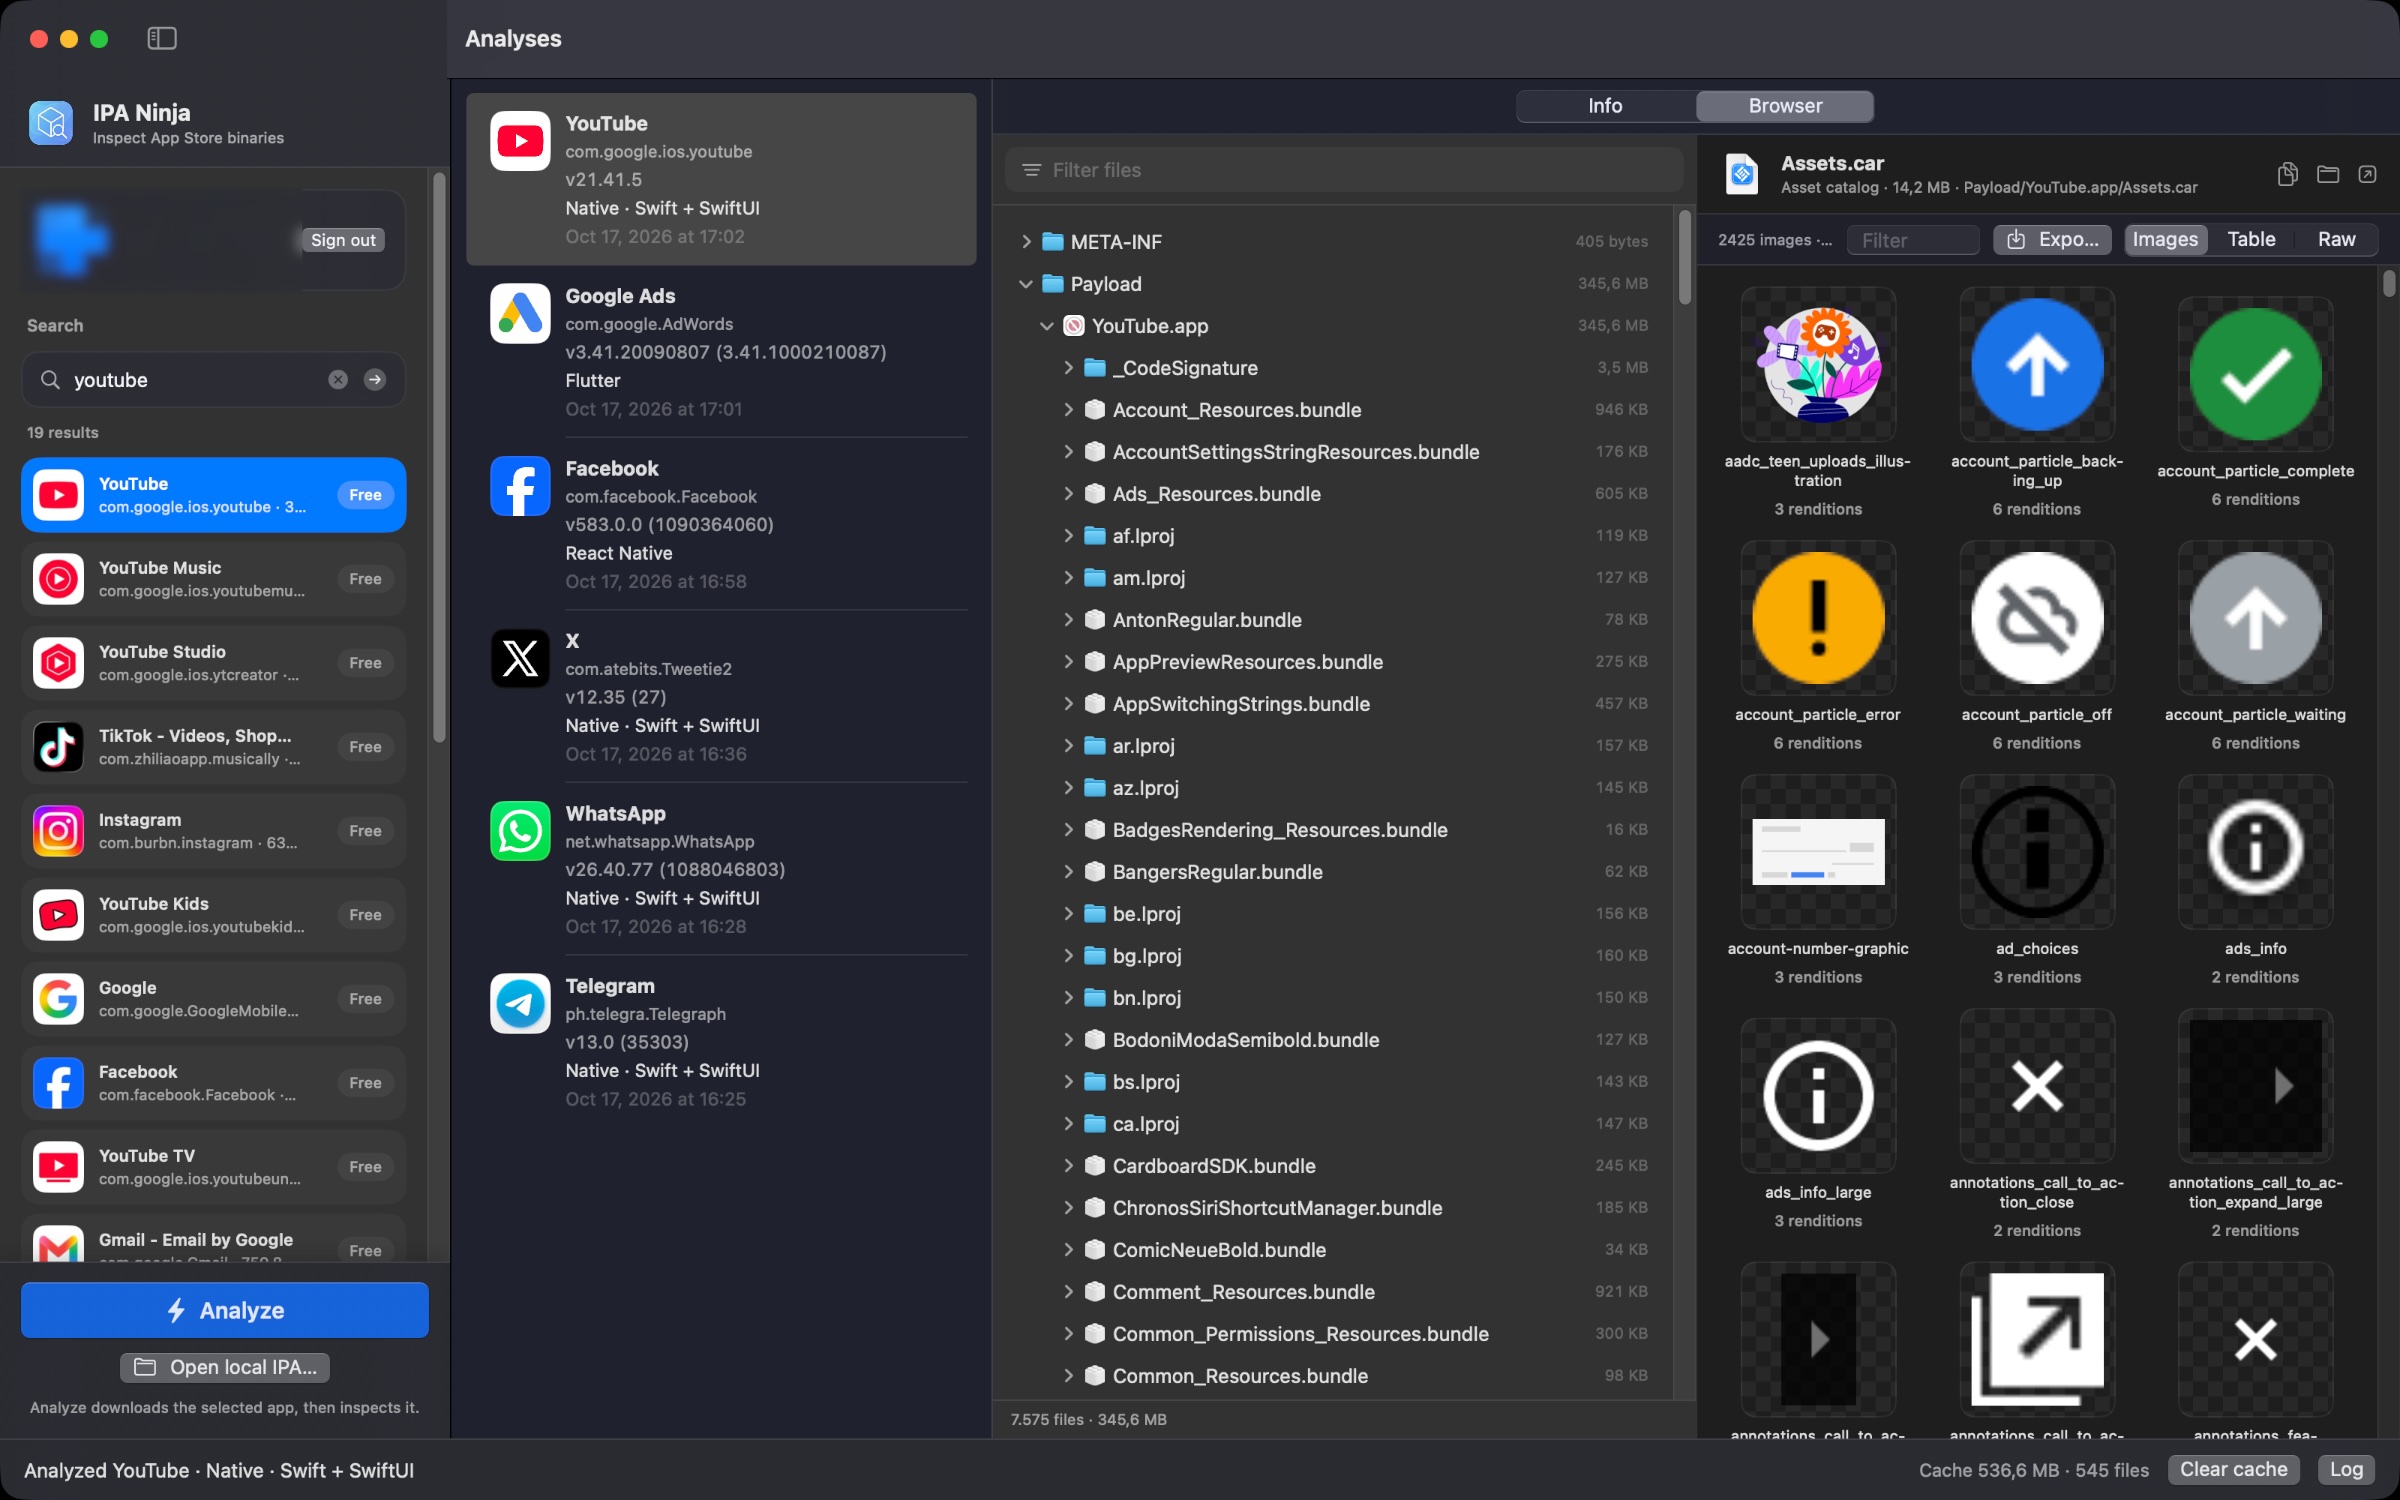The width and height of the screenshot is (2400, 1500).
Task: Clear the youtube search text
Action: pyautogui.click(x=338, y=379)
